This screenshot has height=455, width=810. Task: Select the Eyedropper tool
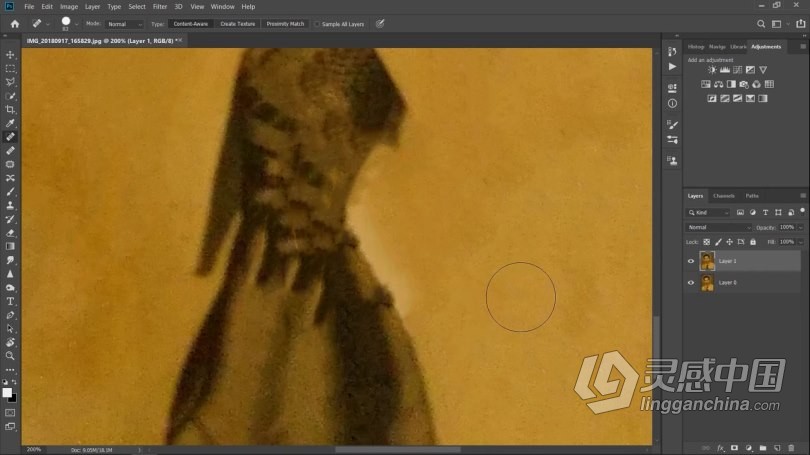click(x=10, y=123)
